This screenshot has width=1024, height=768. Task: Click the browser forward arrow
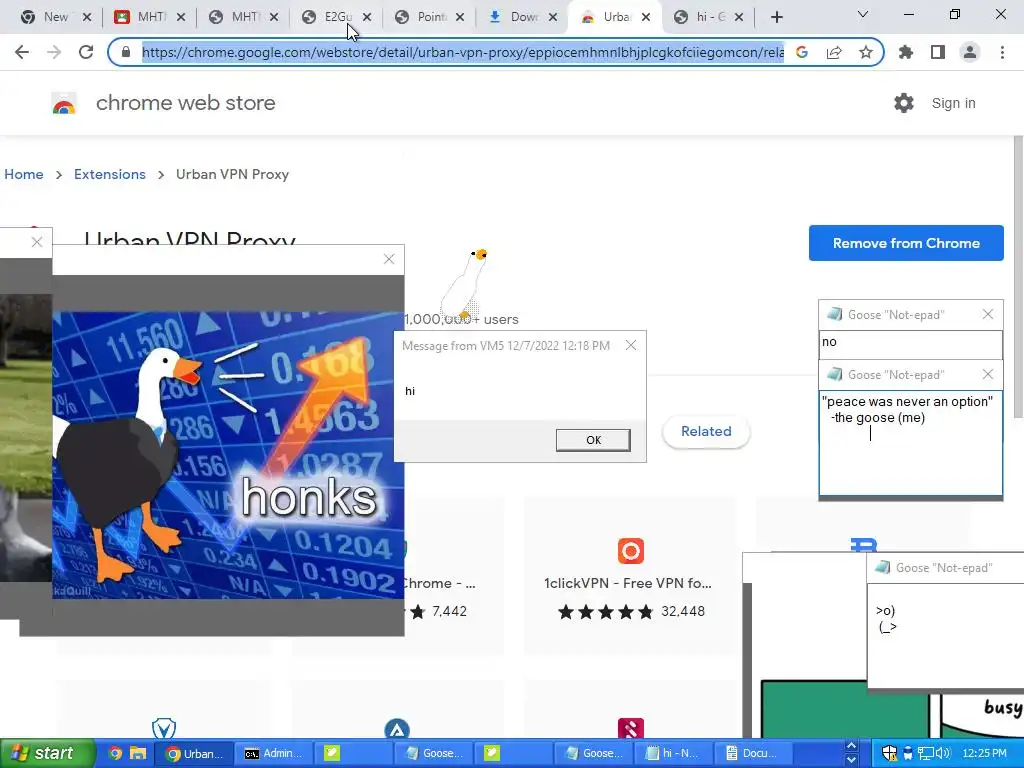click(54, 52)
